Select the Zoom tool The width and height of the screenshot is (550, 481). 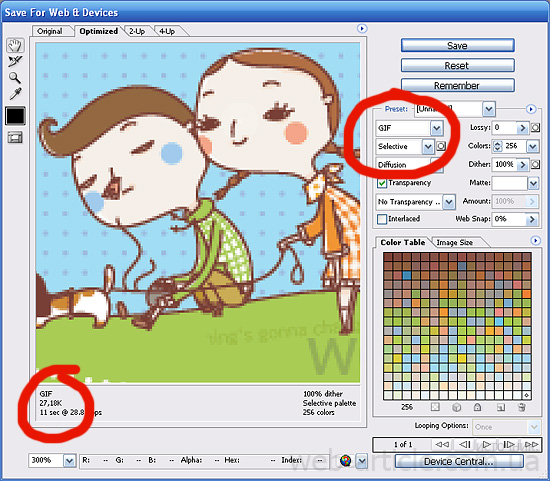15,78
